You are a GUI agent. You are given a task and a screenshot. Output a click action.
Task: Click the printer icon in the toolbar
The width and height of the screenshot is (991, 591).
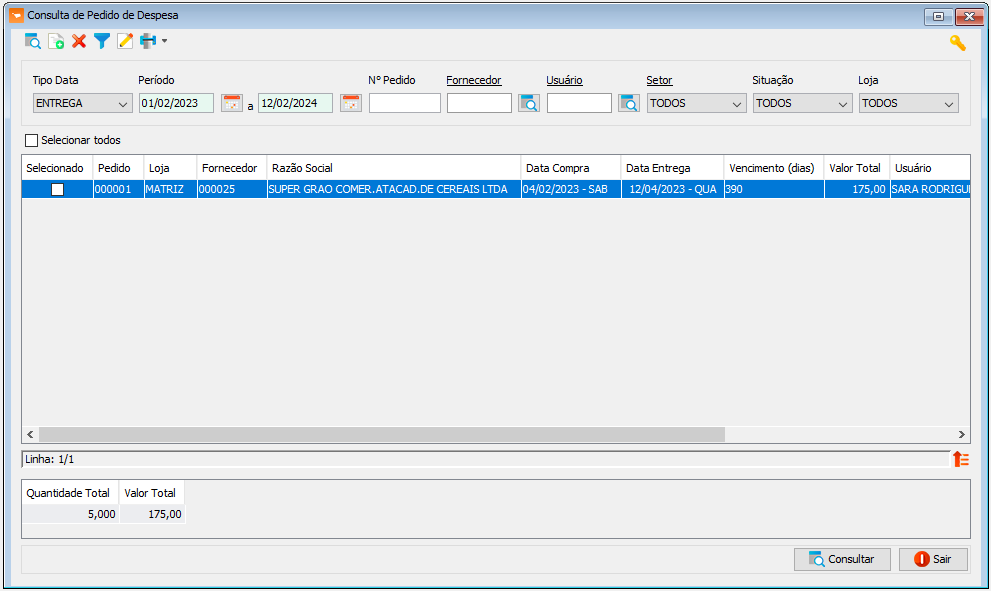coord(148,42)
